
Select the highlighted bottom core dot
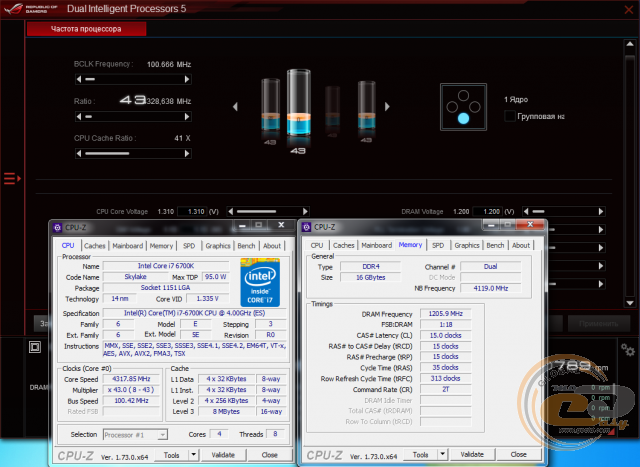[x=463, y=118]
